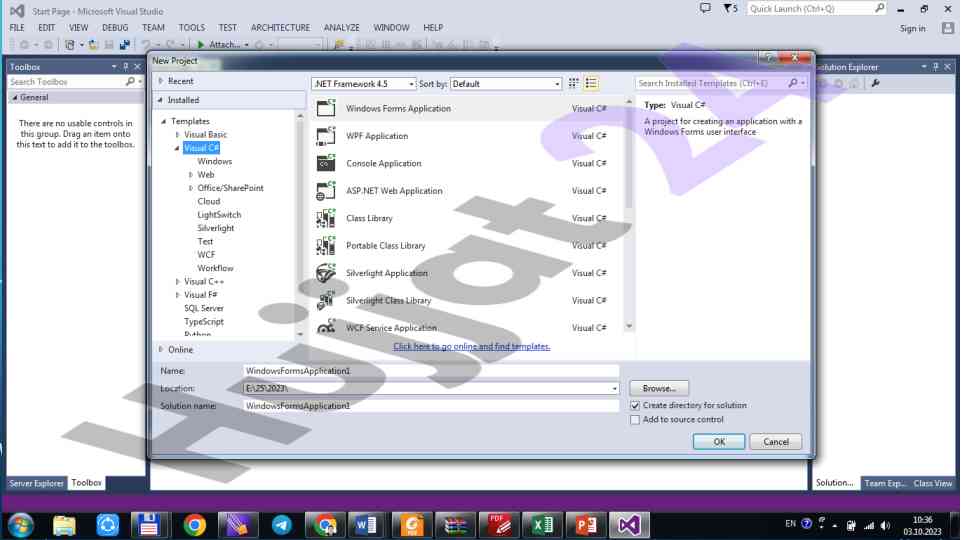This screenshot has height=540, width=961.
Task: Click Sign in at top right
Action: click(x=912, y=28)
